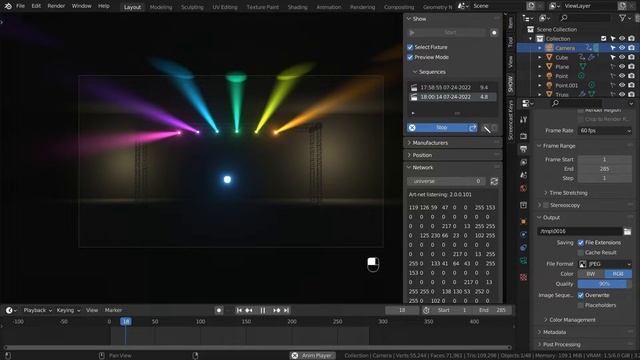
Task: Open the View Layer properties tab
Action: pyautogui.click(x=524, y=162)
